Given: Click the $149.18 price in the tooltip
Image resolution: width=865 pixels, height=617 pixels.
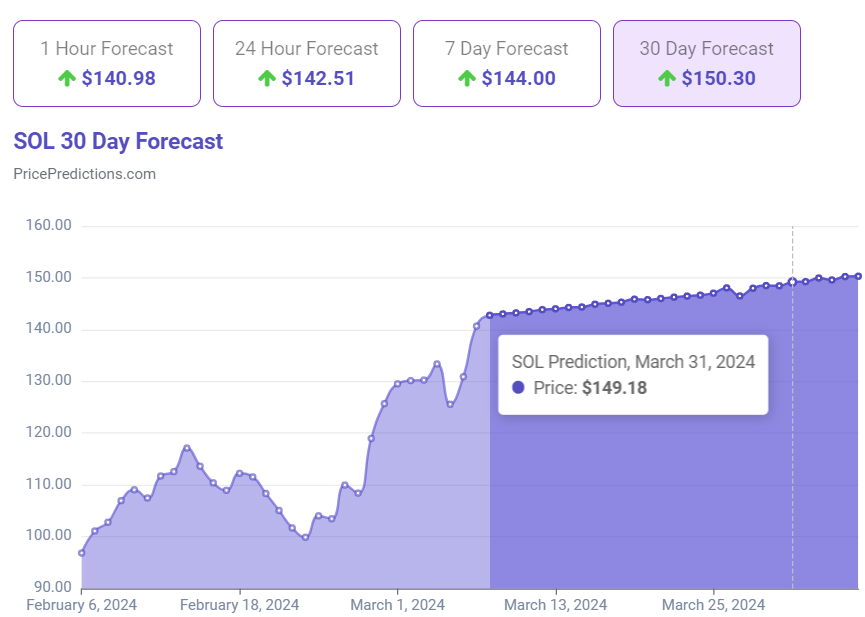Looking at the screenshot, I should (x=614, y=388).
